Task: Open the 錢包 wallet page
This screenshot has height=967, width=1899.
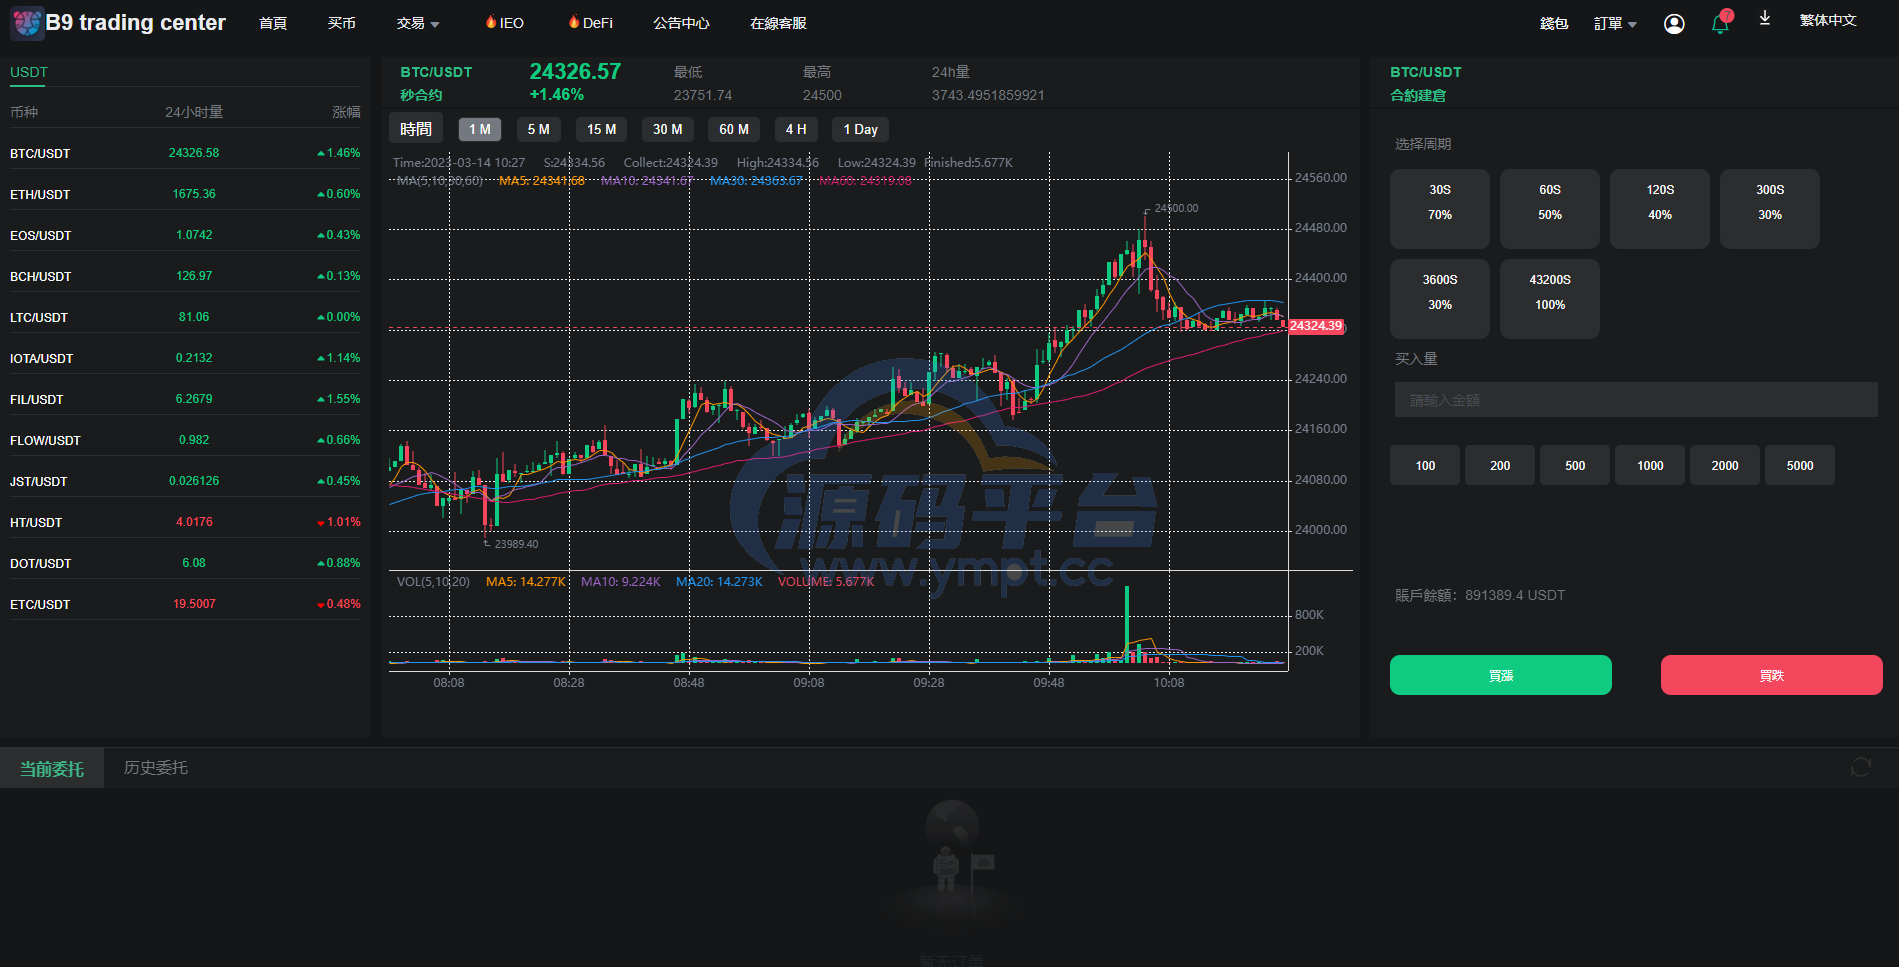Action: coord(1554,24)
